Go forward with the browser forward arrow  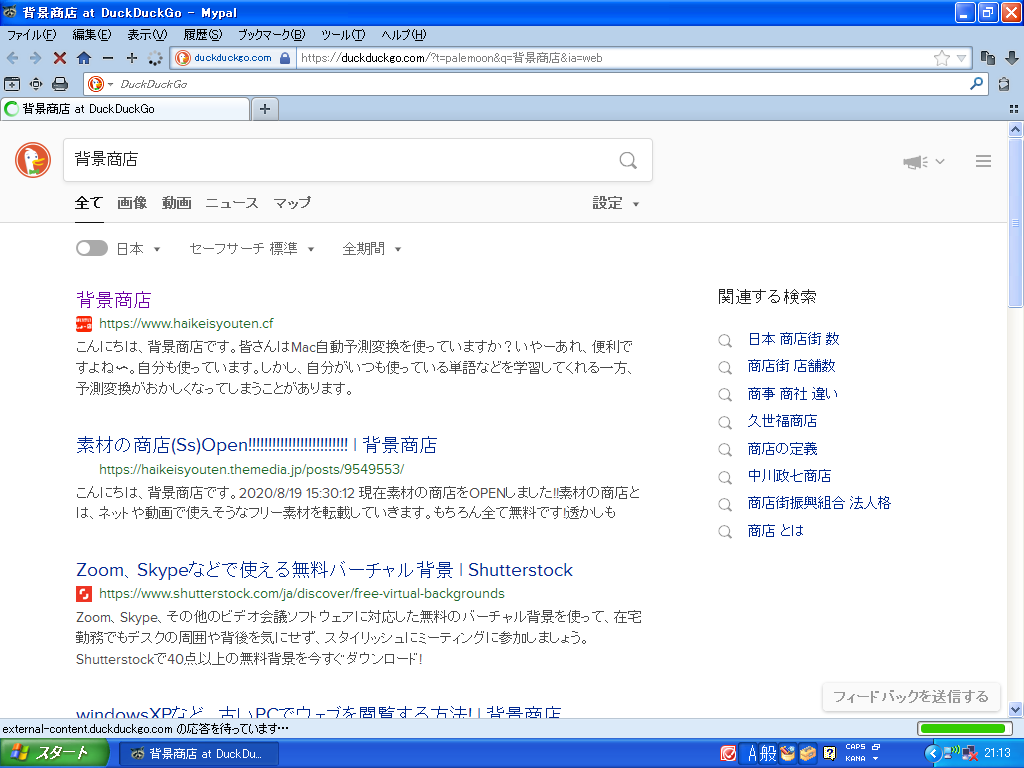coord(35,58)
